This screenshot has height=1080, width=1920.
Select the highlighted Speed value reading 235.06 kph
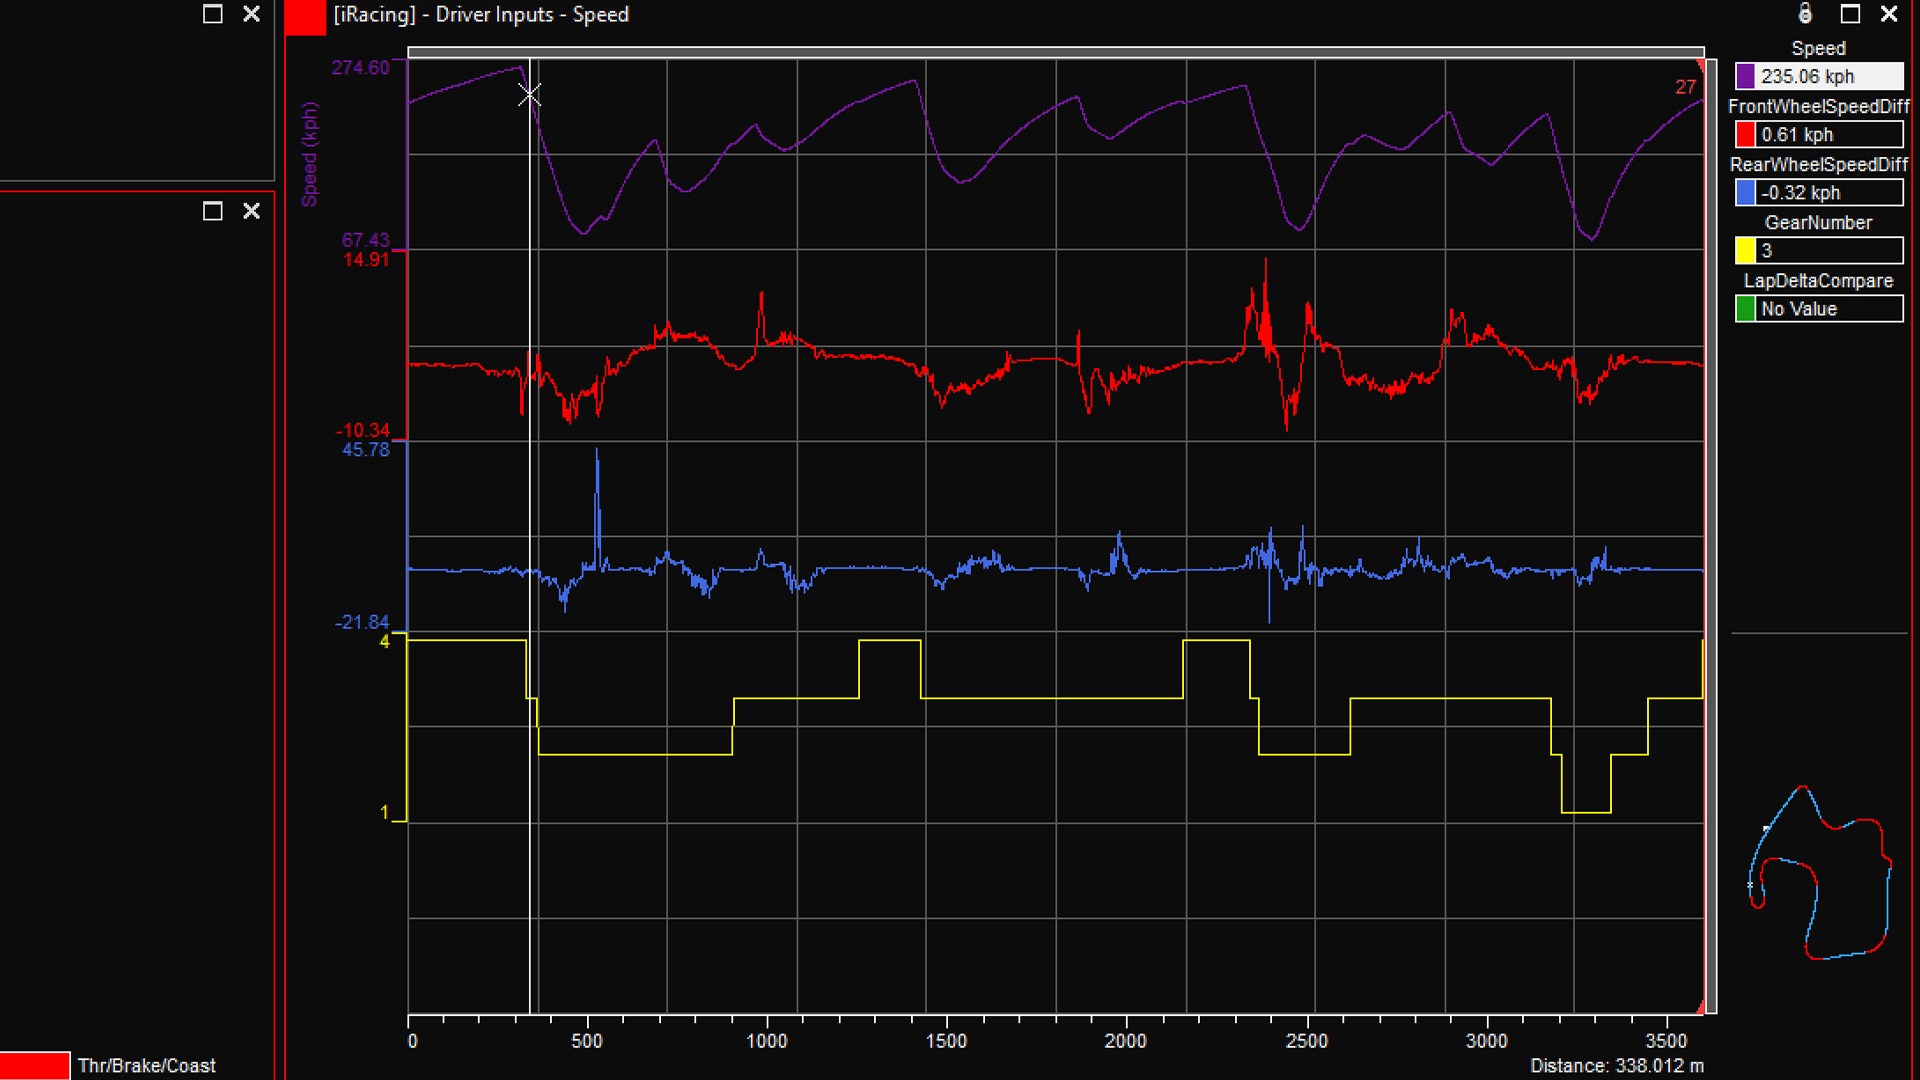[x=1820, y=76]
